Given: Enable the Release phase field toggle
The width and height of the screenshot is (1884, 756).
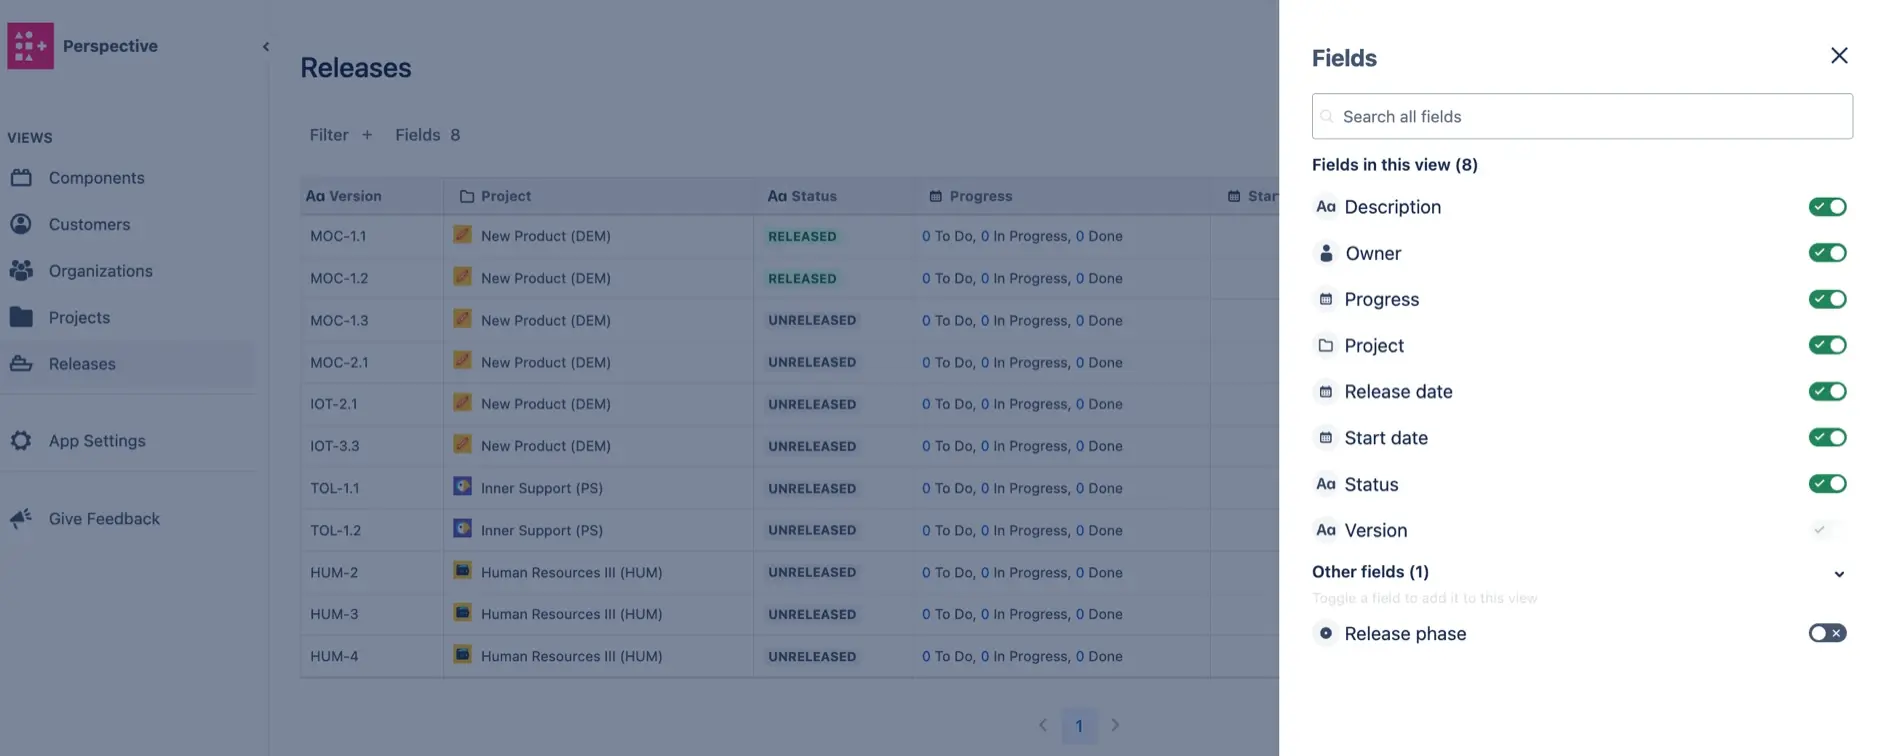Looking at the screenshot, I should click(x=1826, y=633).
